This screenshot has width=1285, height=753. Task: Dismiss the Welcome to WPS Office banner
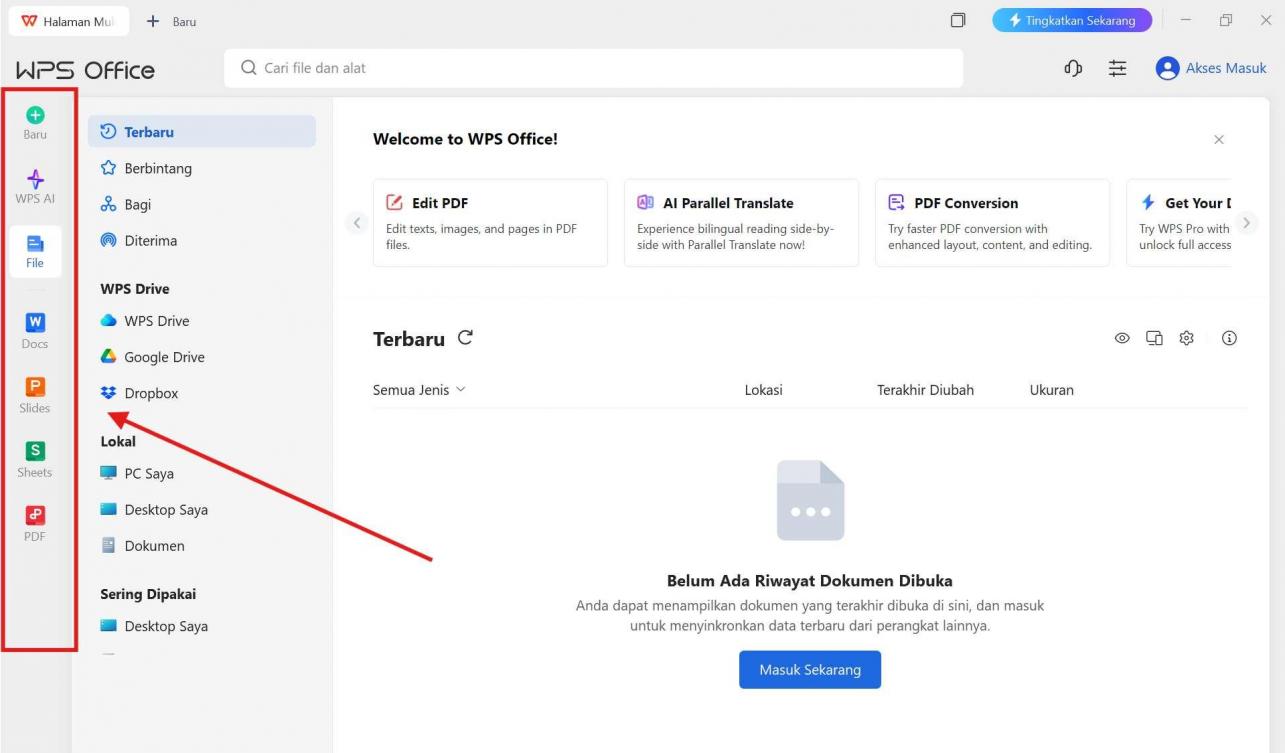coord(1218,140)
